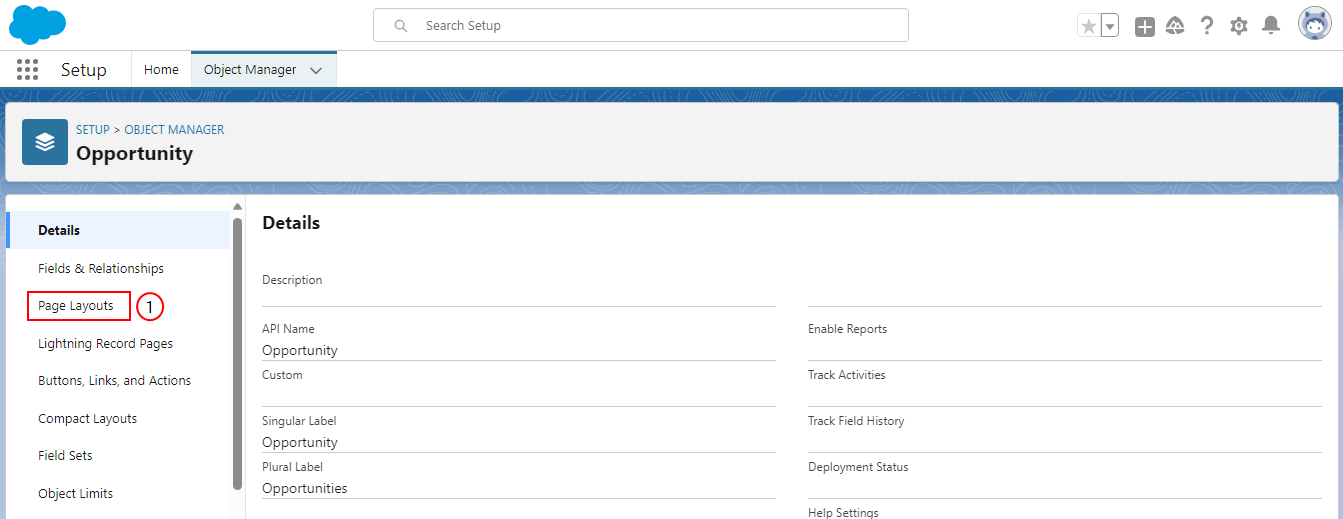Viewport: 1343px width, 519px height.
Task: Select the Object Manager tab
Action: click(x=250, y=70)
